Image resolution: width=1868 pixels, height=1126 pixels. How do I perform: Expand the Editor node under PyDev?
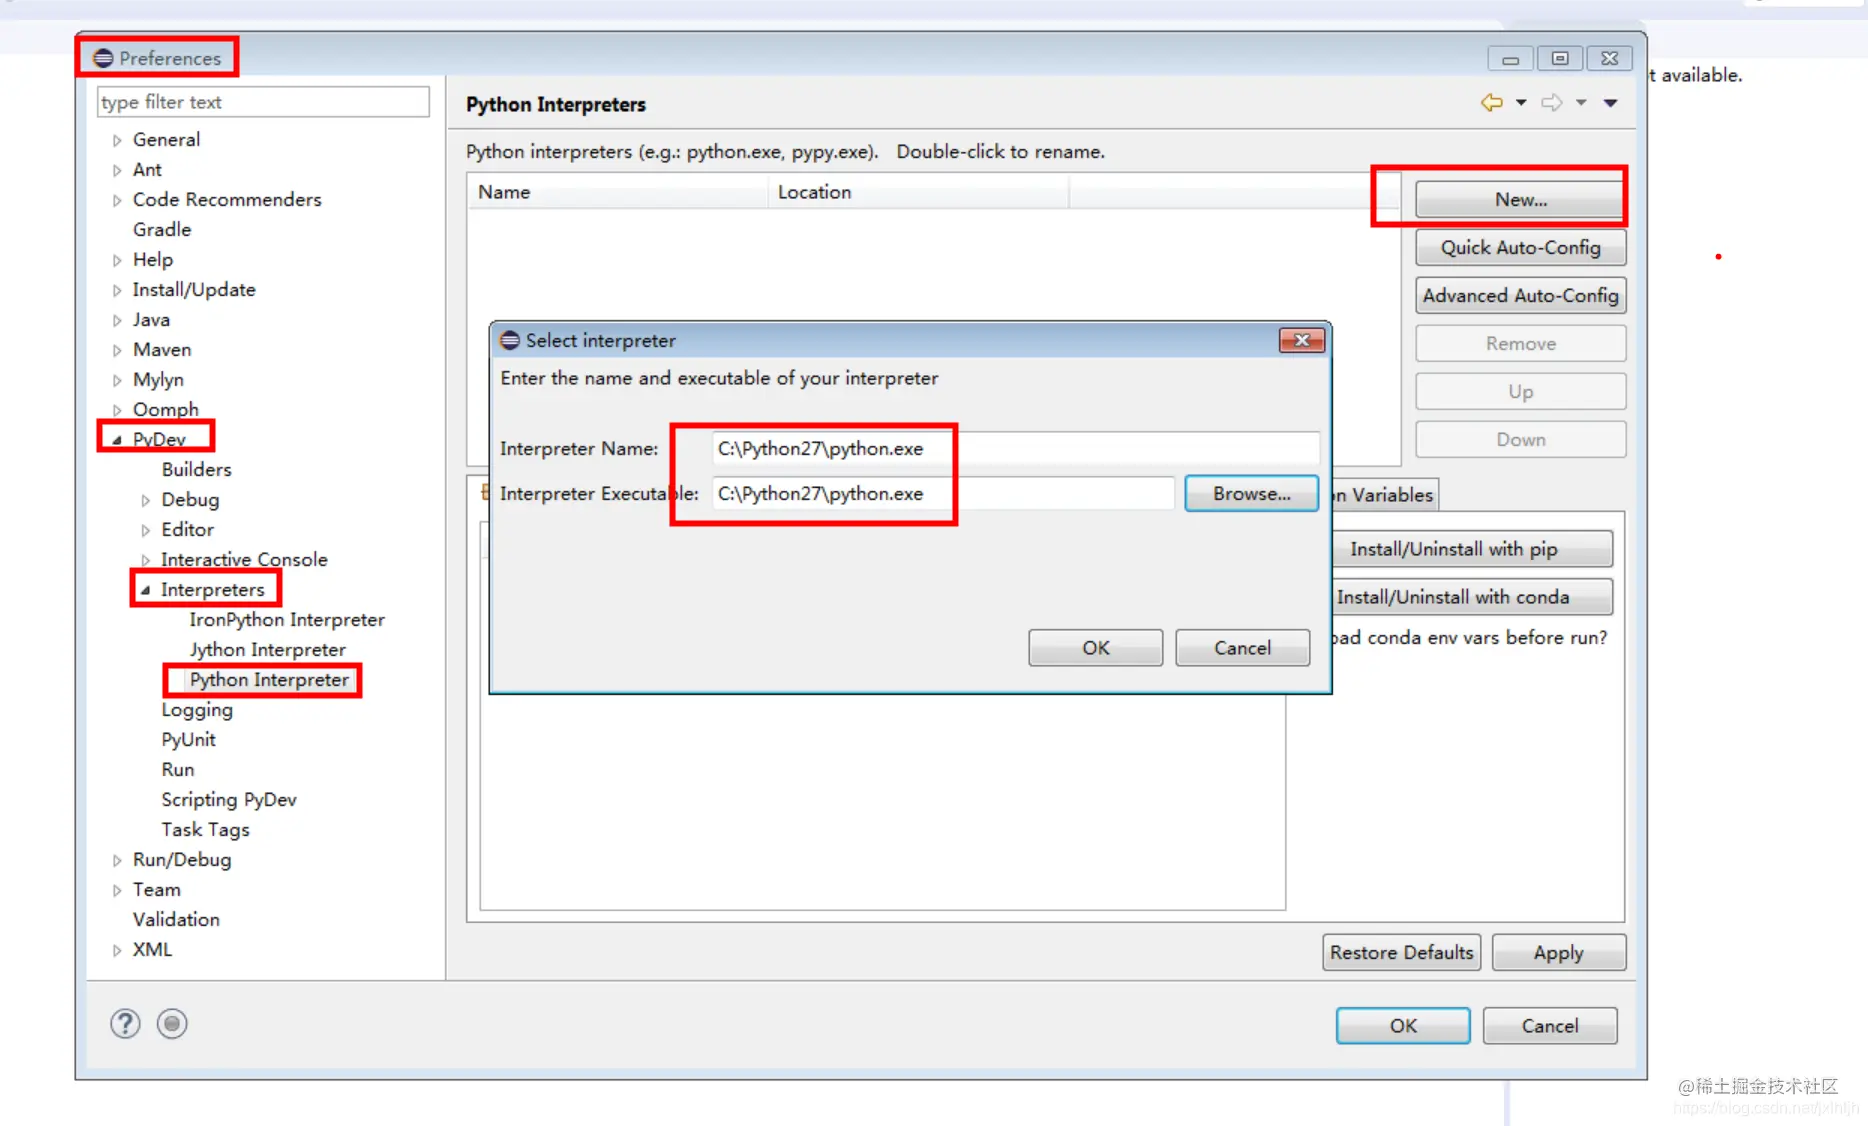146,530
